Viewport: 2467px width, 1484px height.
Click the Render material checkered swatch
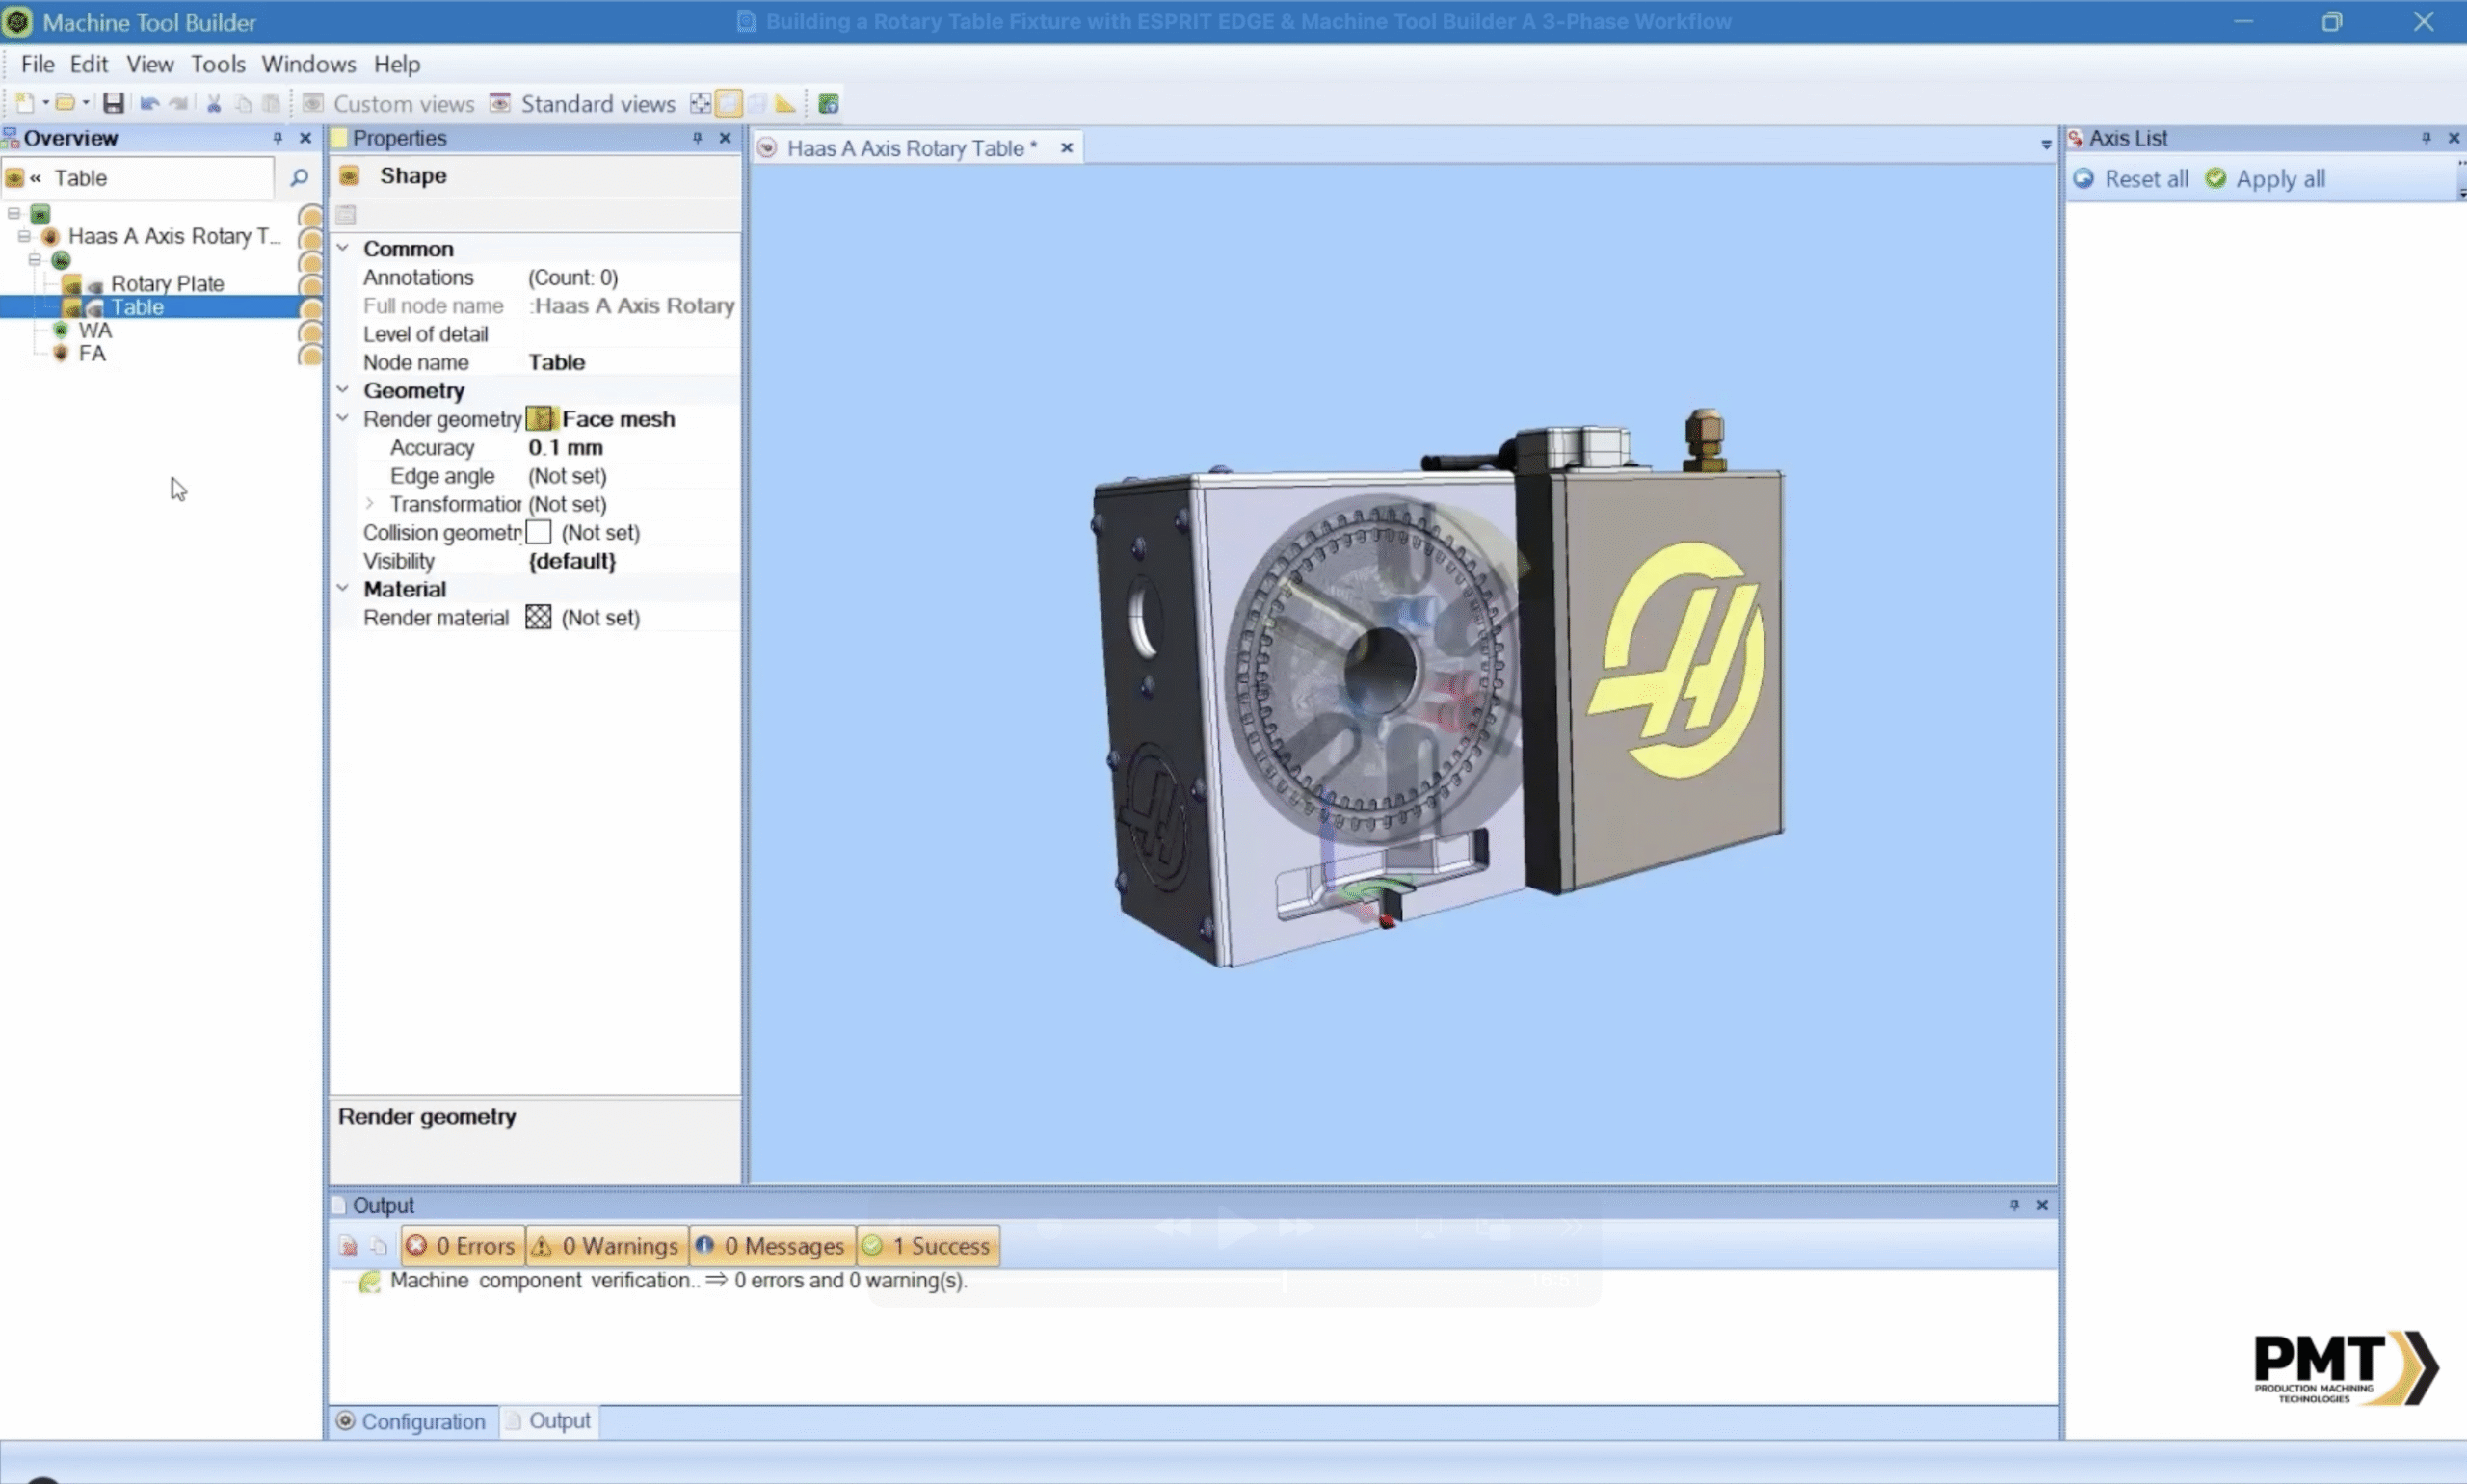click(539, 618)
